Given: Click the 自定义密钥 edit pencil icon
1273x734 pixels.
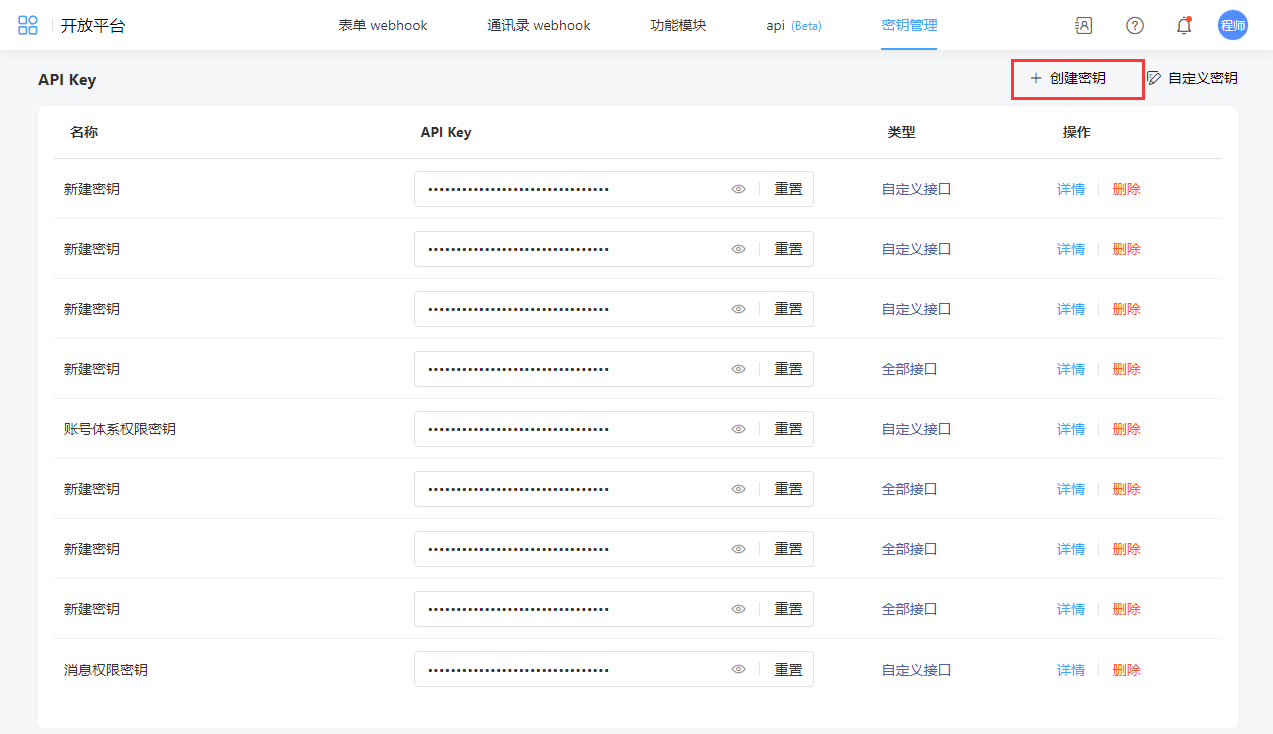Looking at the screenshot, I should click(1154, 78).
